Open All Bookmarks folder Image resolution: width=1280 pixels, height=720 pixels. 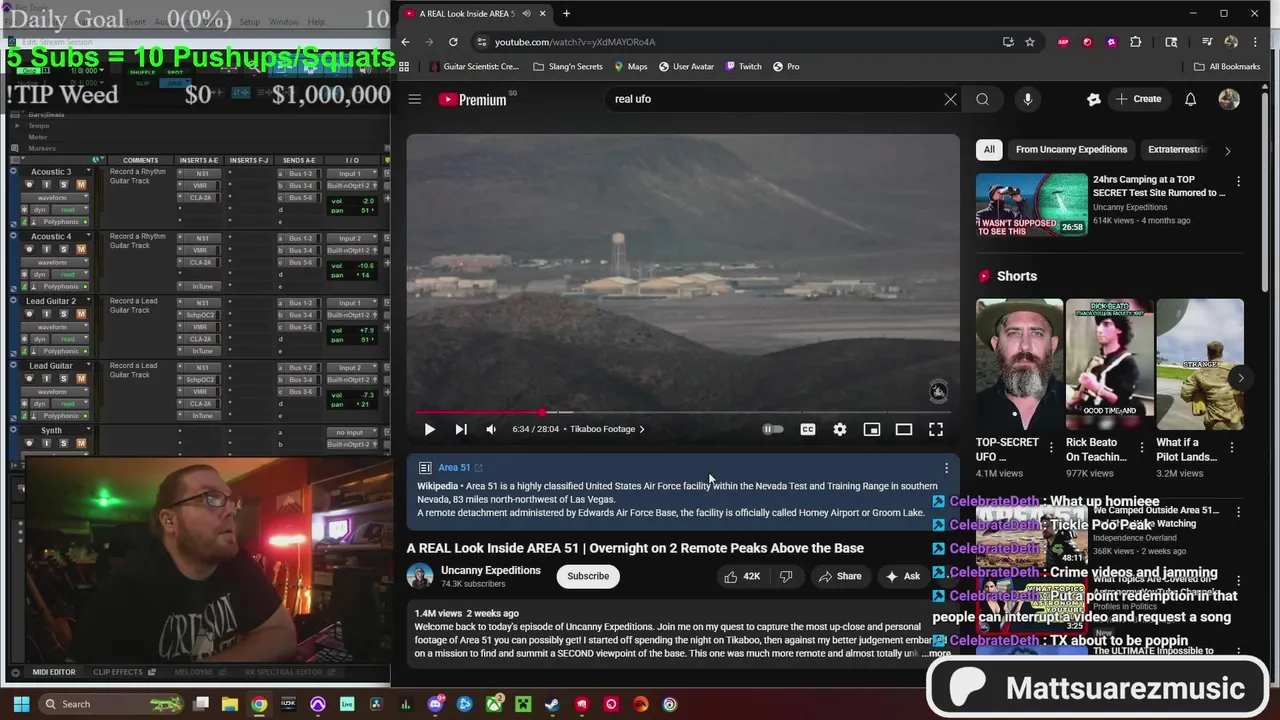click(x=1227, y=67)
